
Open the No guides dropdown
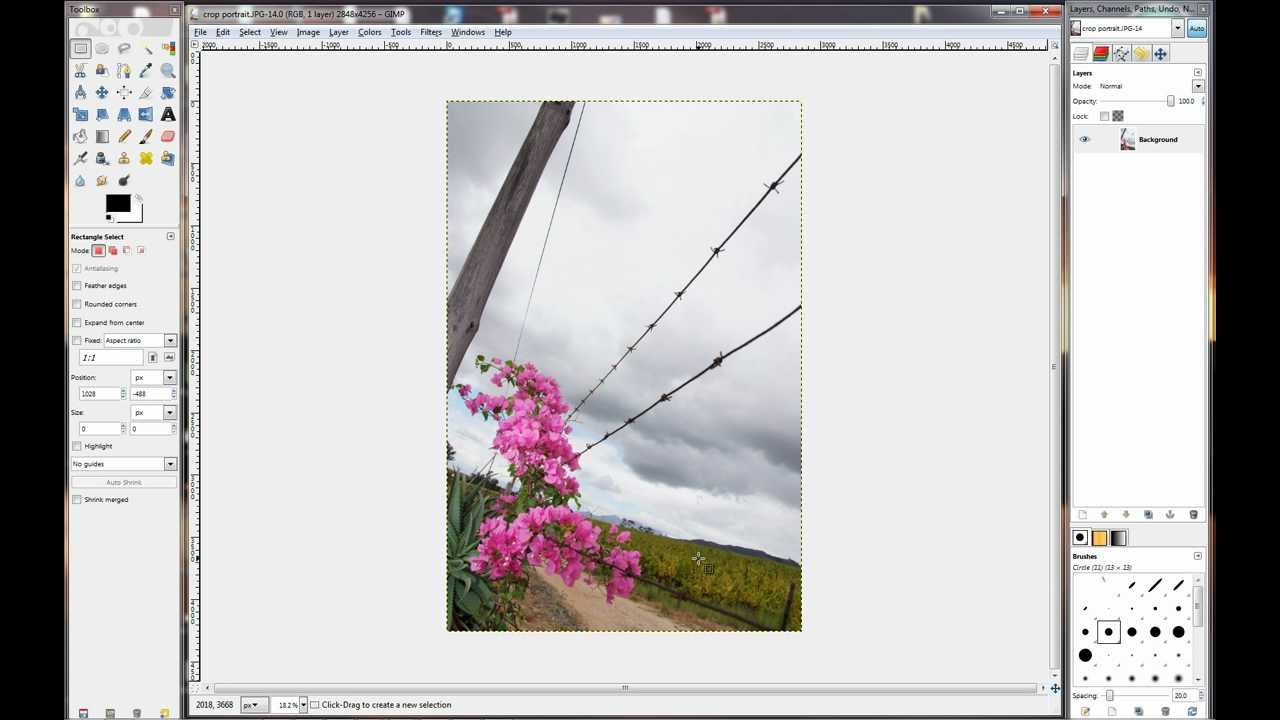[x=124, y=464]
